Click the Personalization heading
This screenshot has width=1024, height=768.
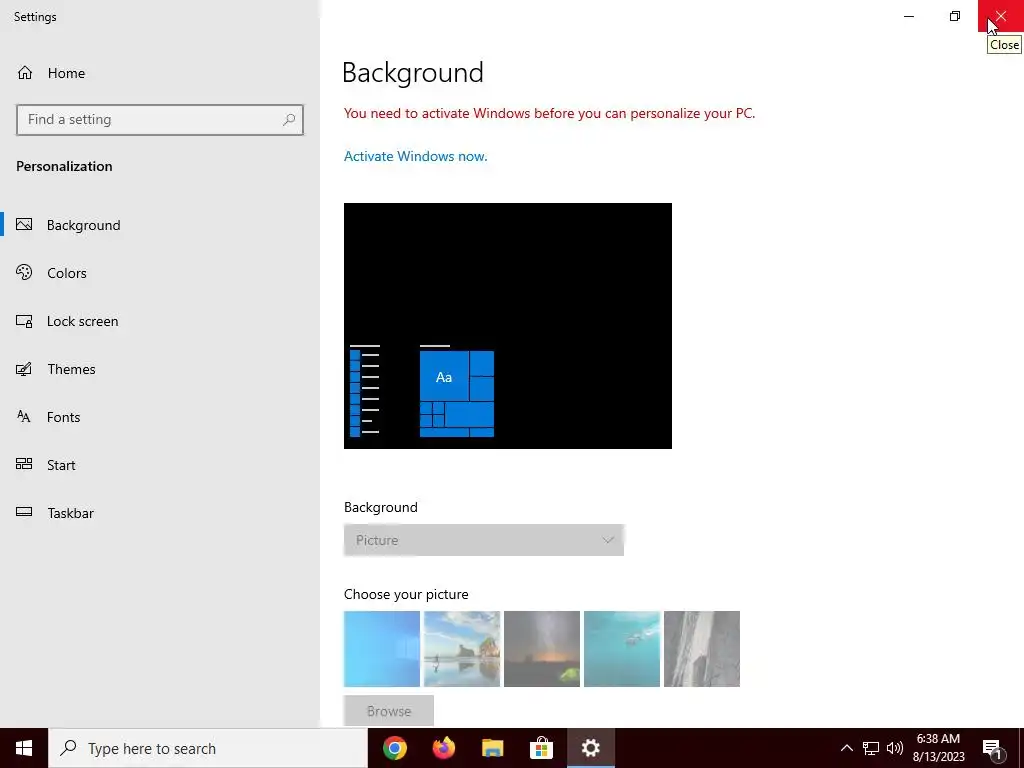[64, 166]
